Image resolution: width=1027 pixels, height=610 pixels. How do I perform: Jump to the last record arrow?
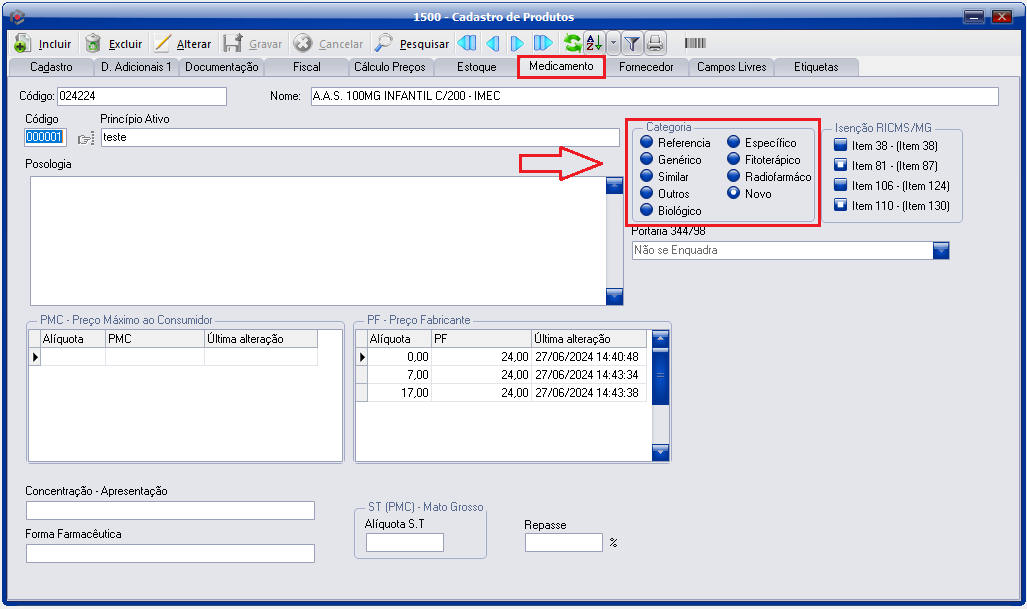coord(543,44)
